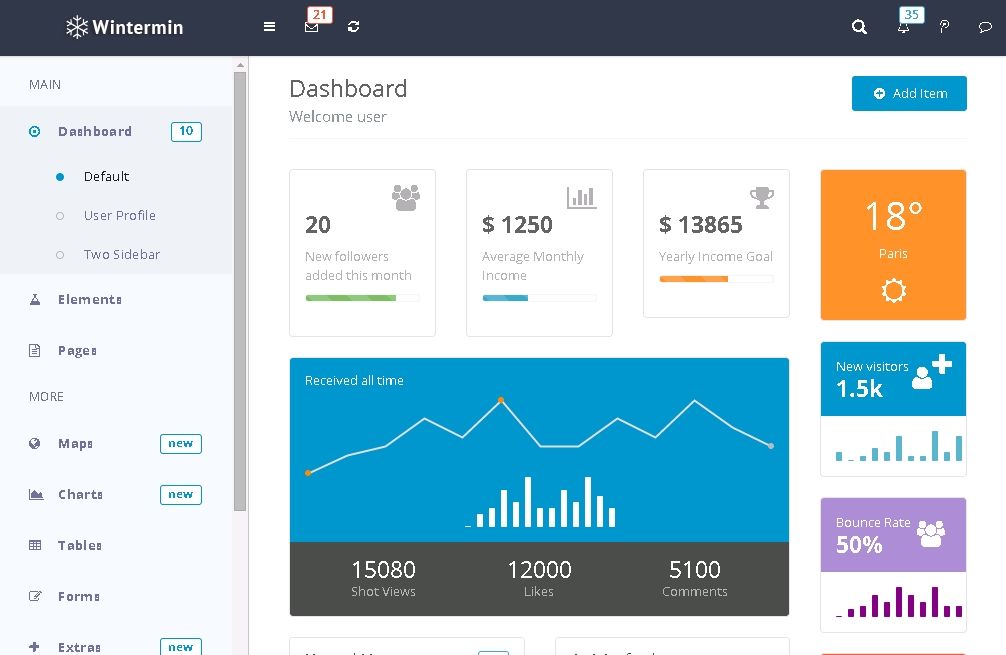The image size is (1006, 655).
Task: Expand the Pages sidebar menu
Action: pyautogui.click(x=77, y=350)
